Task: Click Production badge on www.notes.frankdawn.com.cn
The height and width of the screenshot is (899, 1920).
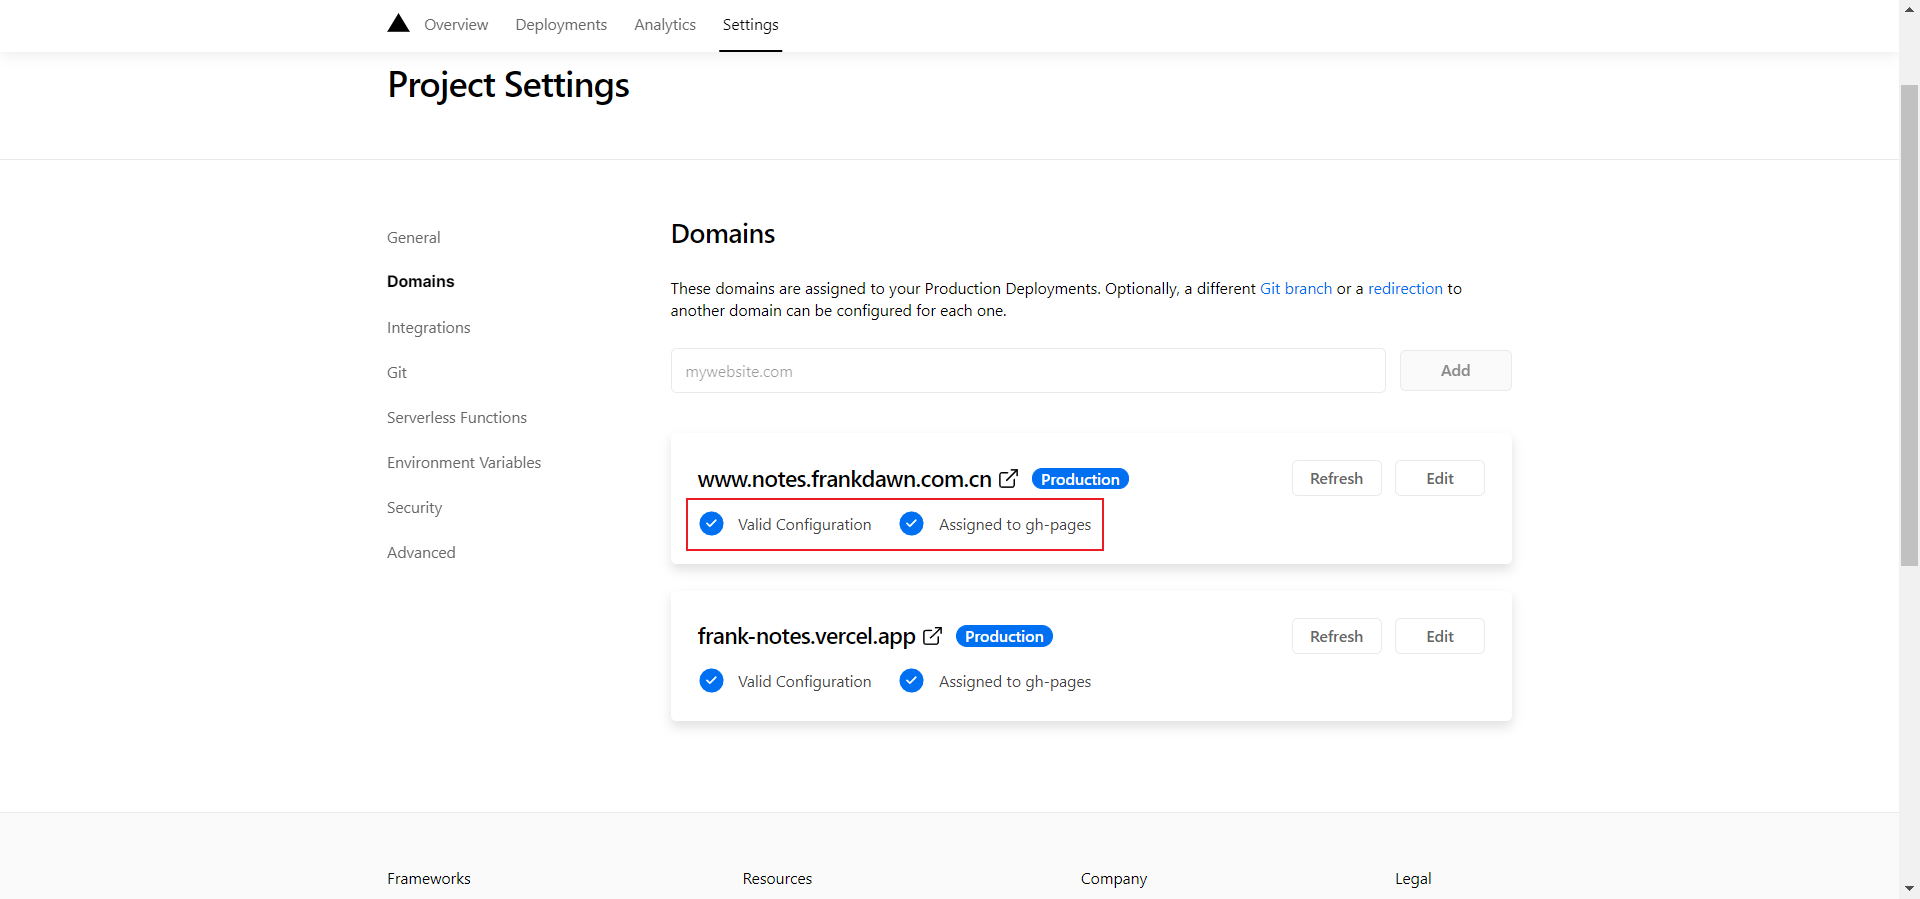Action: pos(1080,479)
